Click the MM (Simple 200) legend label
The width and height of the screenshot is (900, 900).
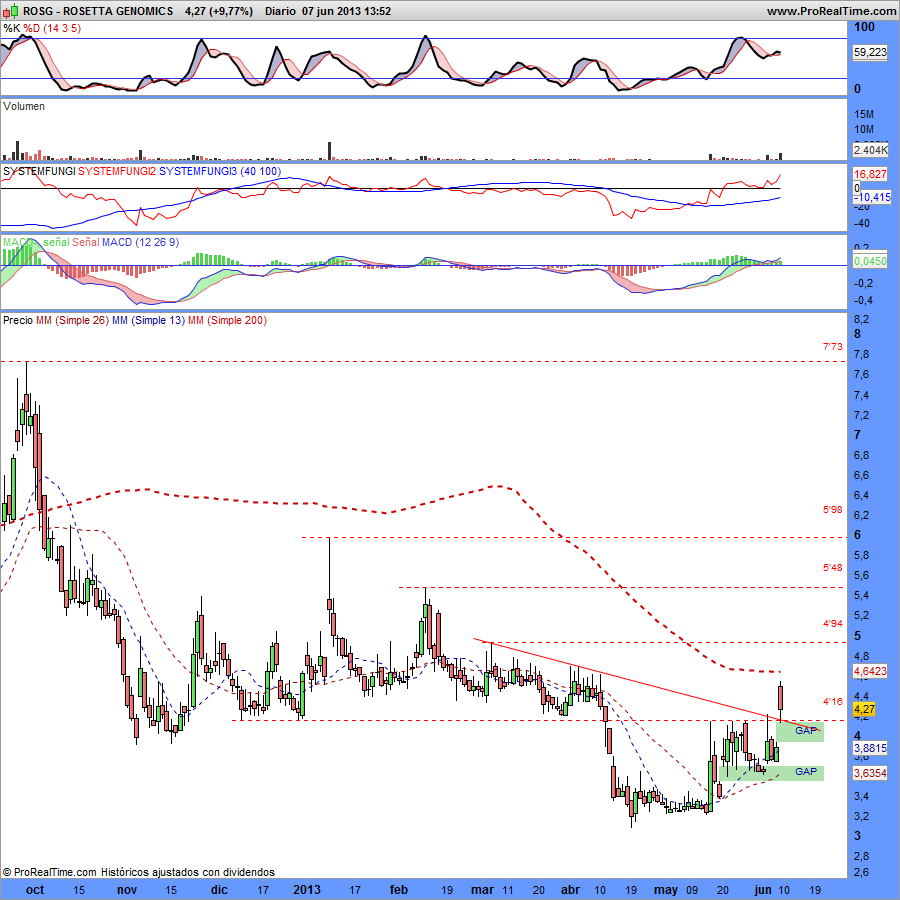click(227, 320)
